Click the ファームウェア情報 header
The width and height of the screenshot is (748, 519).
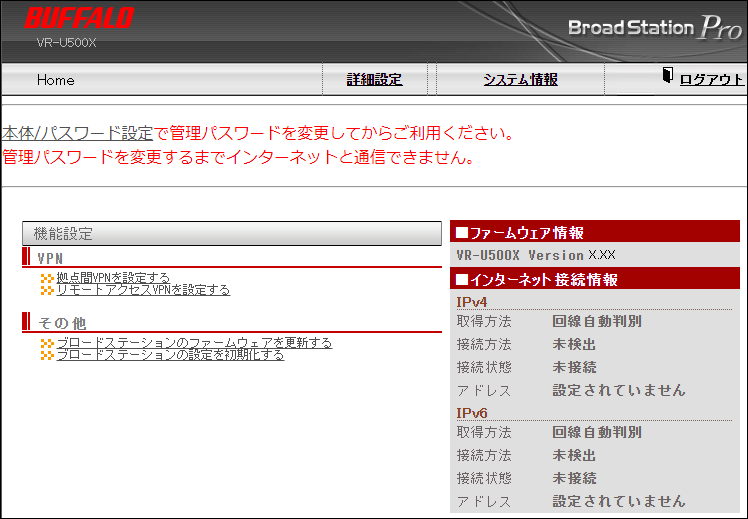(x=595, y=232)
